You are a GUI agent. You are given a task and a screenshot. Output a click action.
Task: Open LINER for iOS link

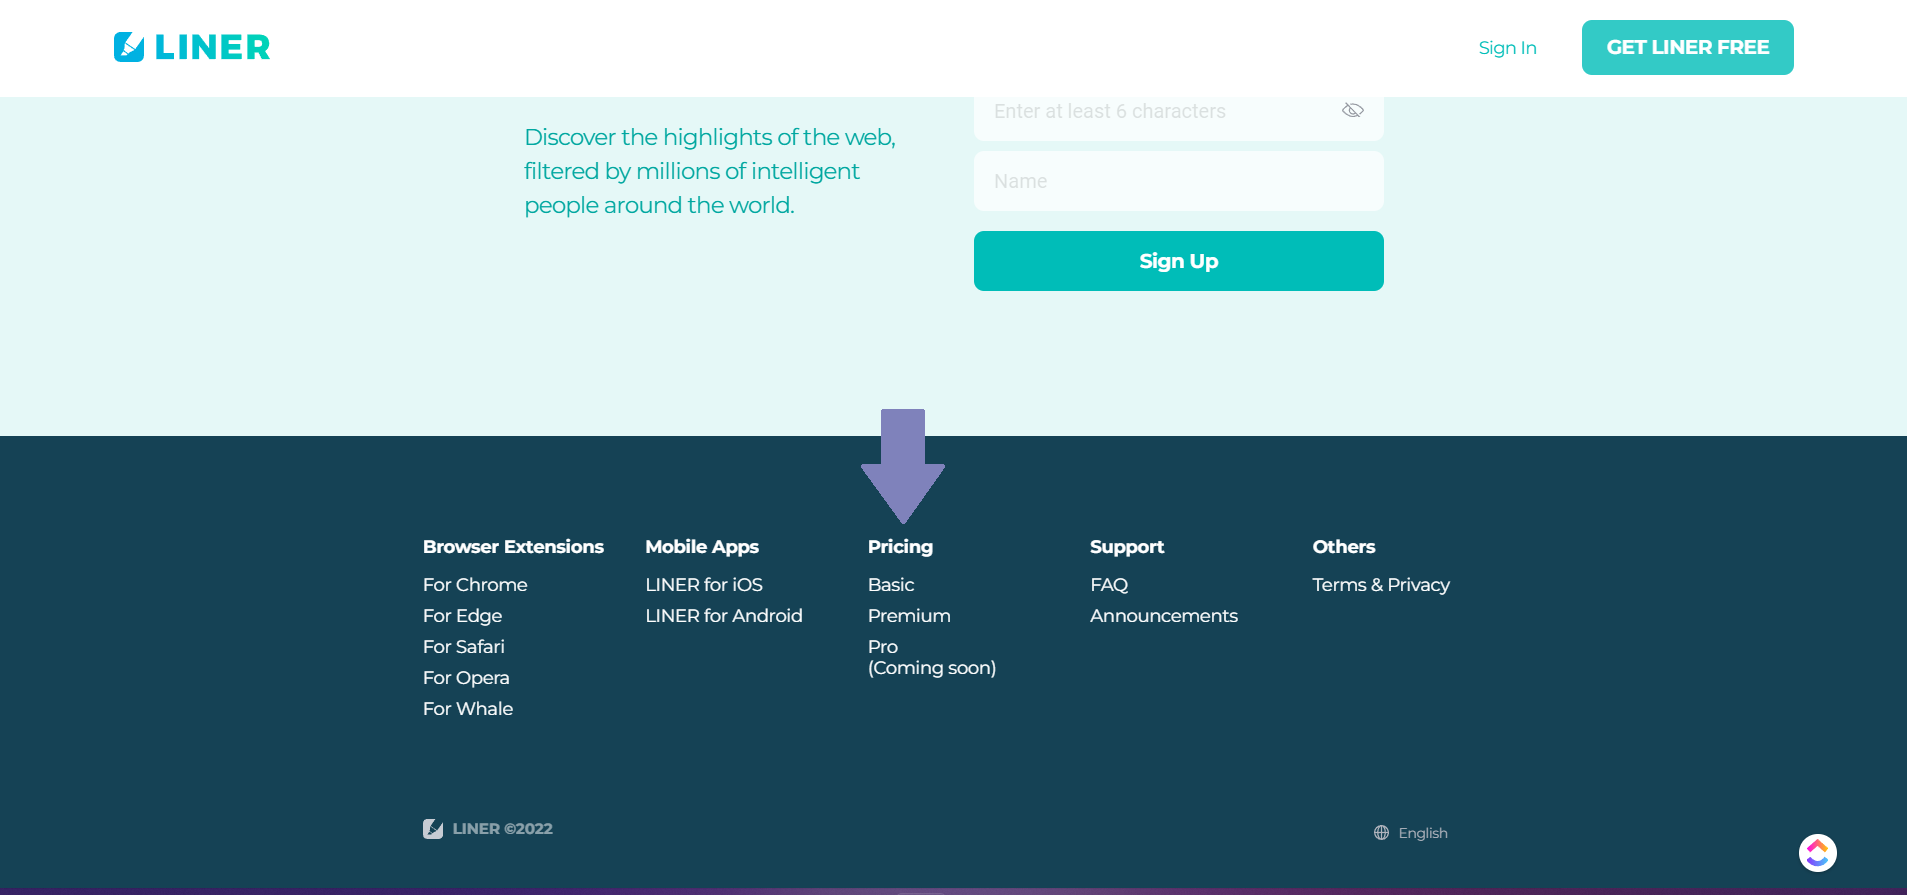pyautogui.click(x=704, y=585)
